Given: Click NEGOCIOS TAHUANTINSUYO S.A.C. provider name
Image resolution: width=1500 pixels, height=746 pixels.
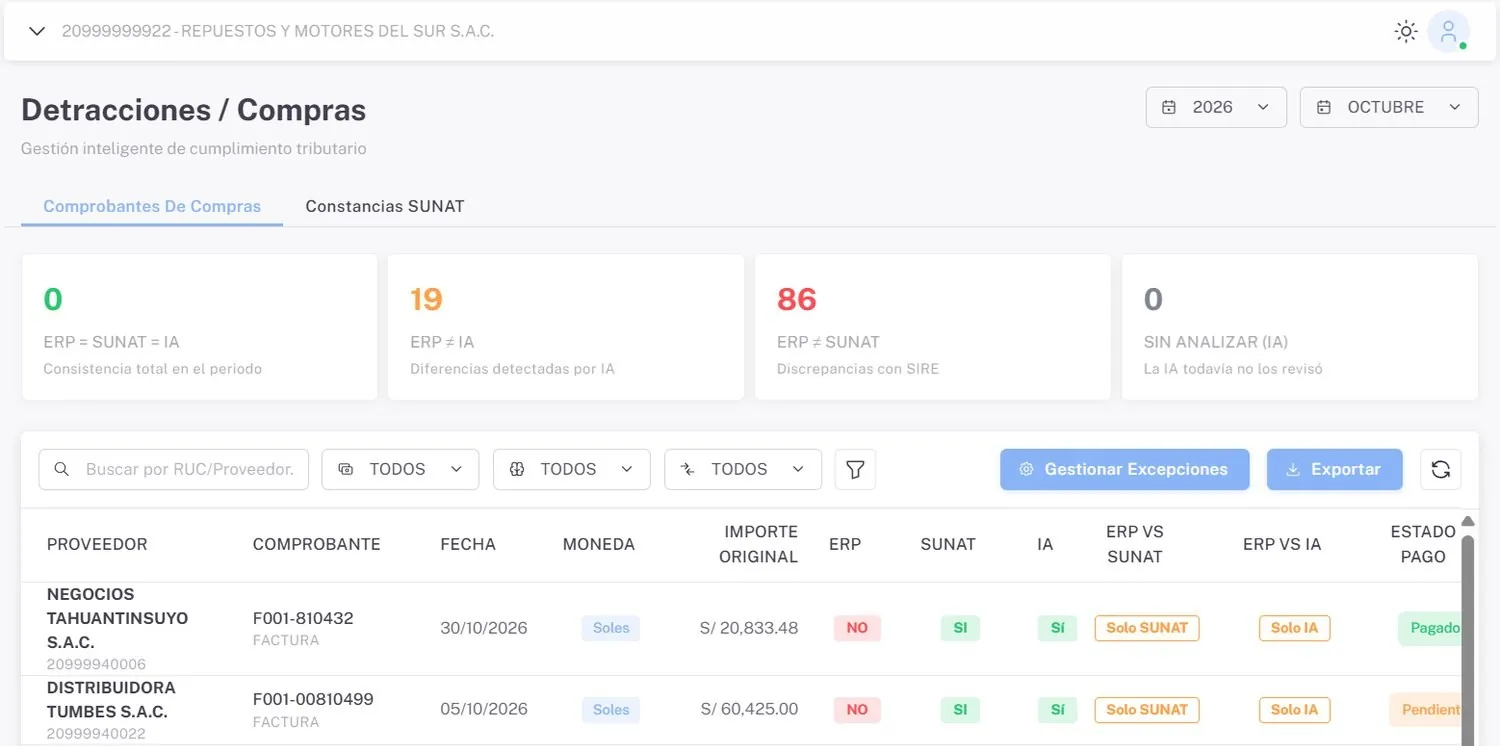Looking at the screenshot, I should tap(117, 618).
